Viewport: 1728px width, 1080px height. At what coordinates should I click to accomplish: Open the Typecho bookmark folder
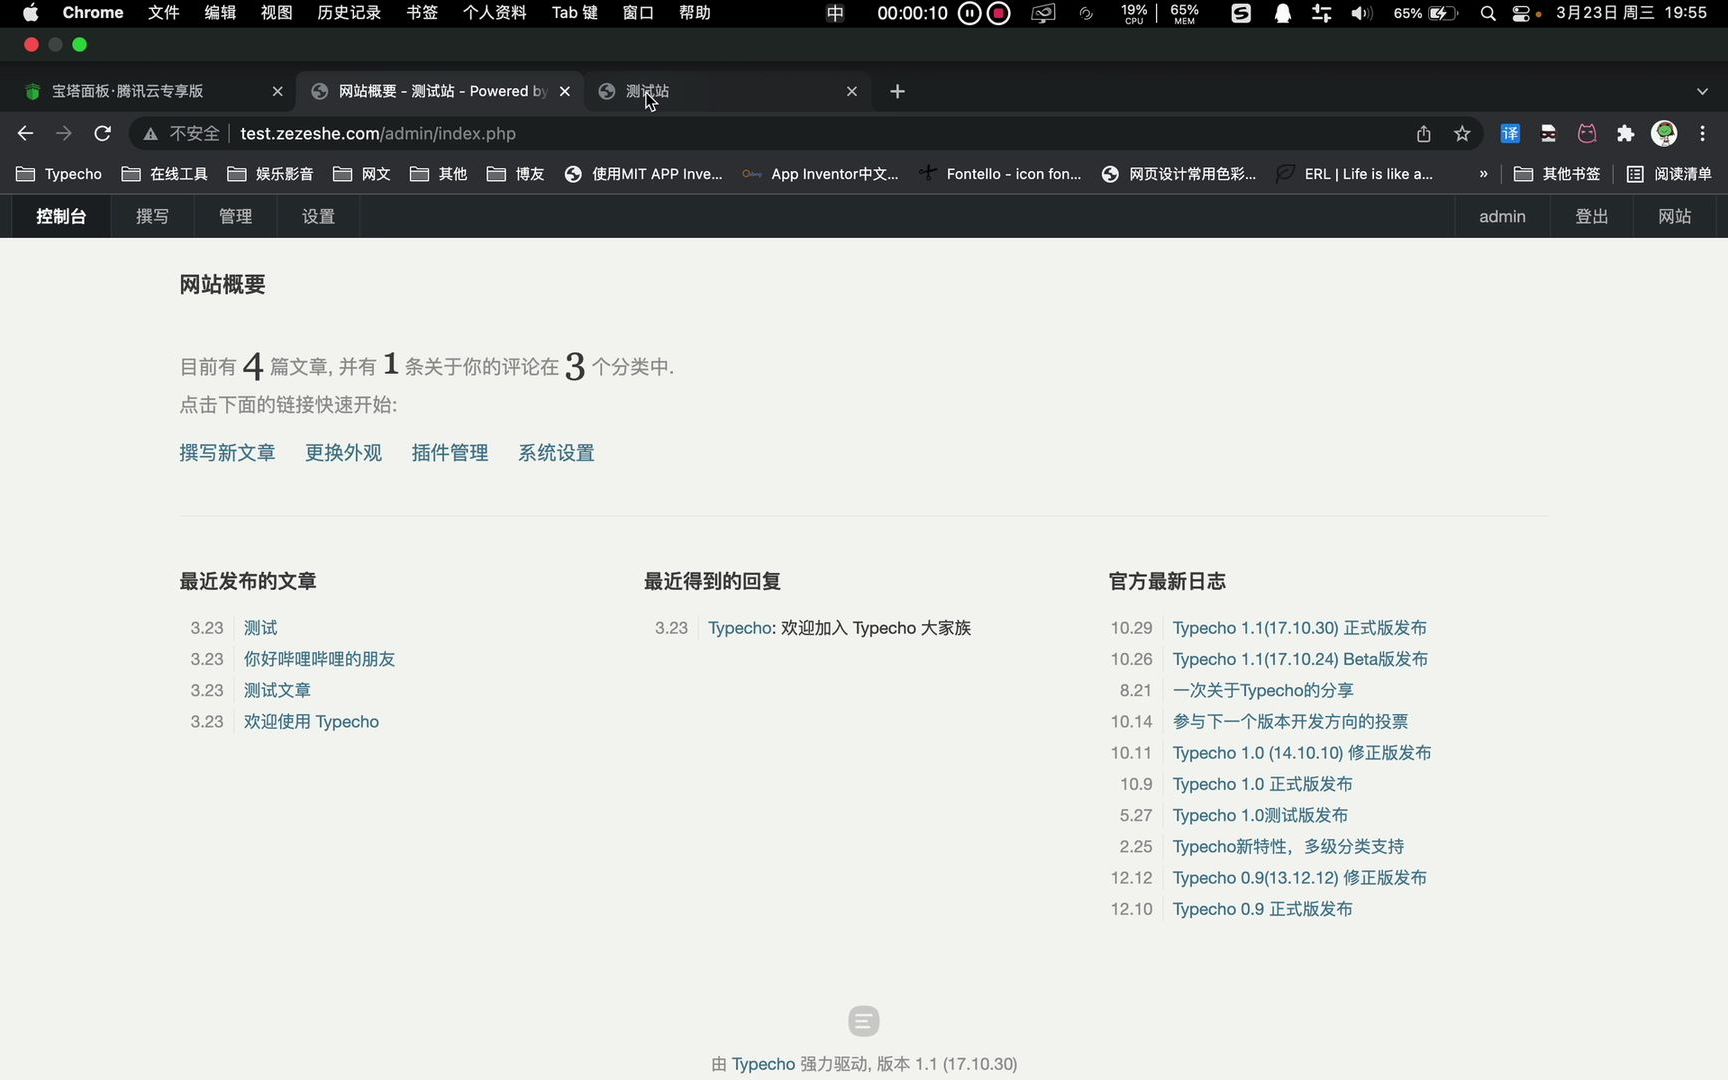click(60, 174)
